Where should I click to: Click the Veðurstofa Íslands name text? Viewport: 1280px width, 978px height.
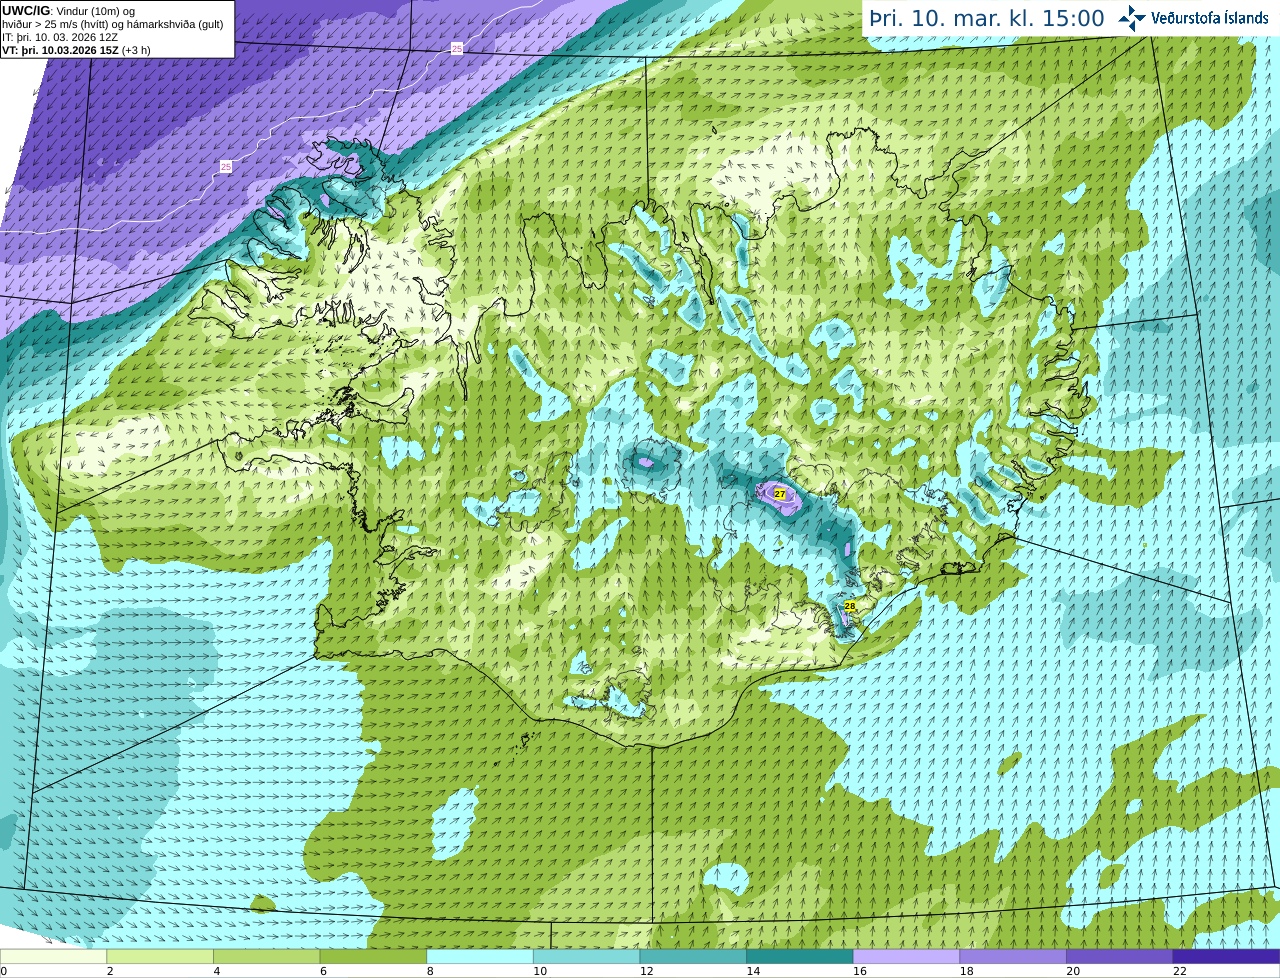tap(1209, 18)
